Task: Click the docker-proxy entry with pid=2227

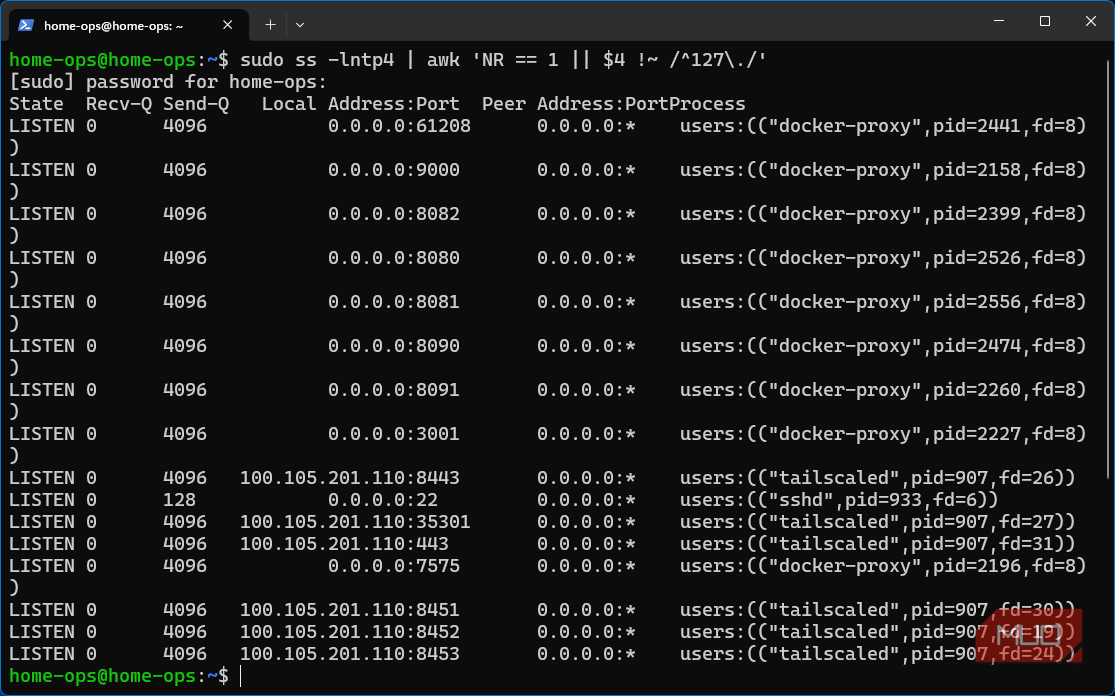Action: coord(883,434)
